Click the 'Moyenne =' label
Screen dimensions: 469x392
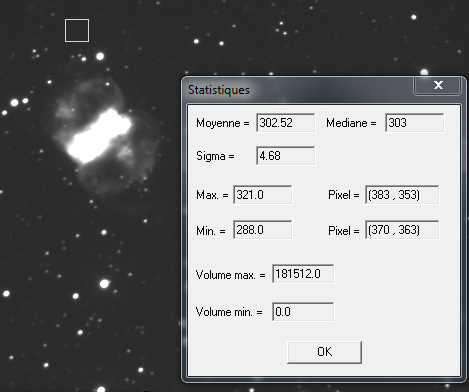tap(223, 123)
